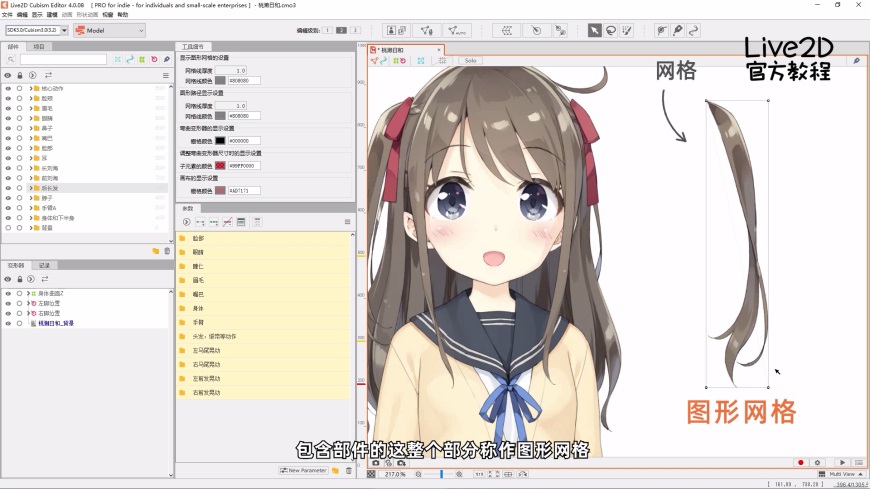Open the 建模 menu
870x489 pixels.
tap(52, 15)
